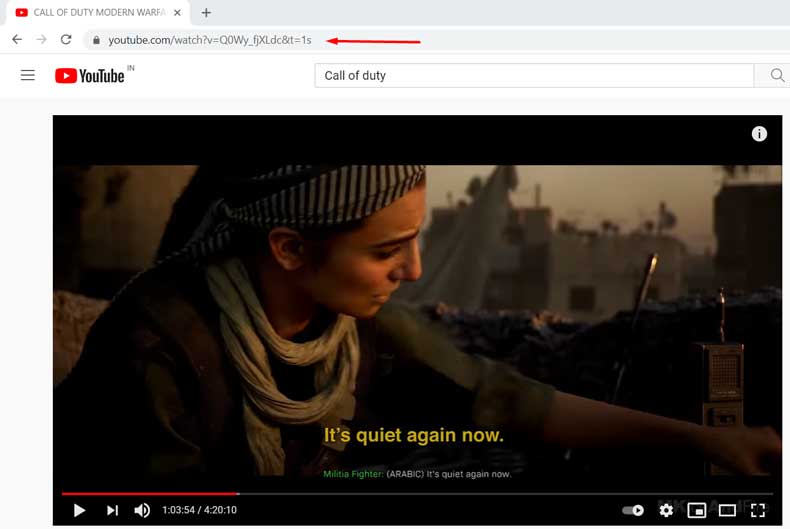Screen dimensions: 790x529
Task: Seek on the red progress bar
Action: tap(417, 494)
